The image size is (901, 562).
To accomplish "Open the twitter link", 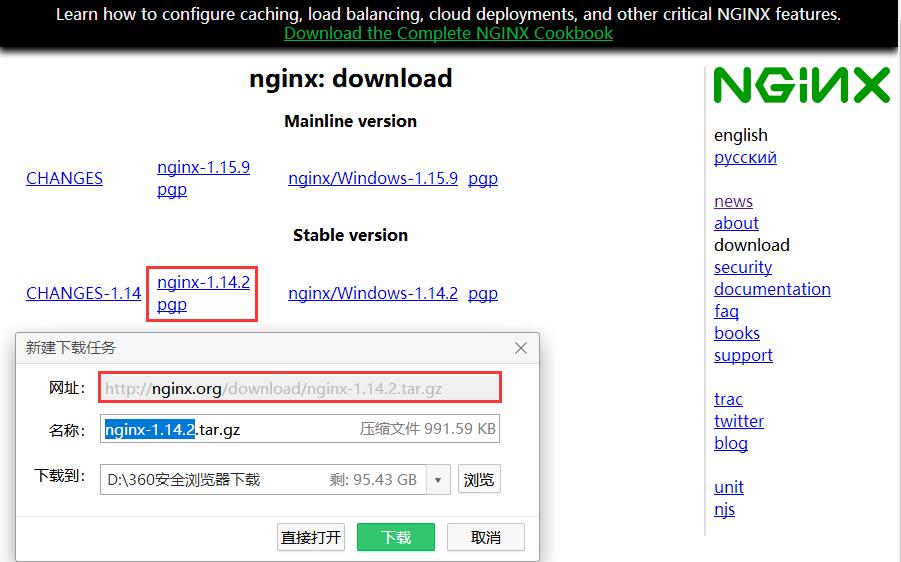I will point(739,421).
